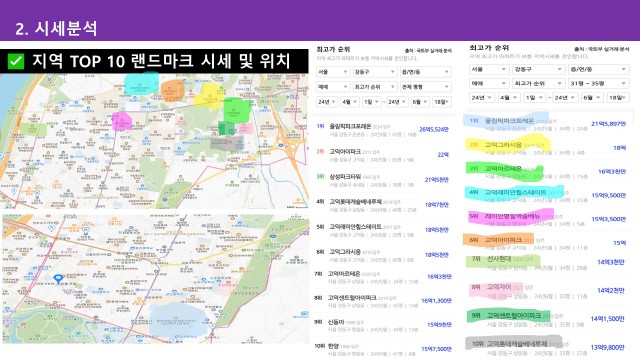Screen dimensions: 640x360
Task: Open the 7위 선사현대 listing
Action: point(547,262)
